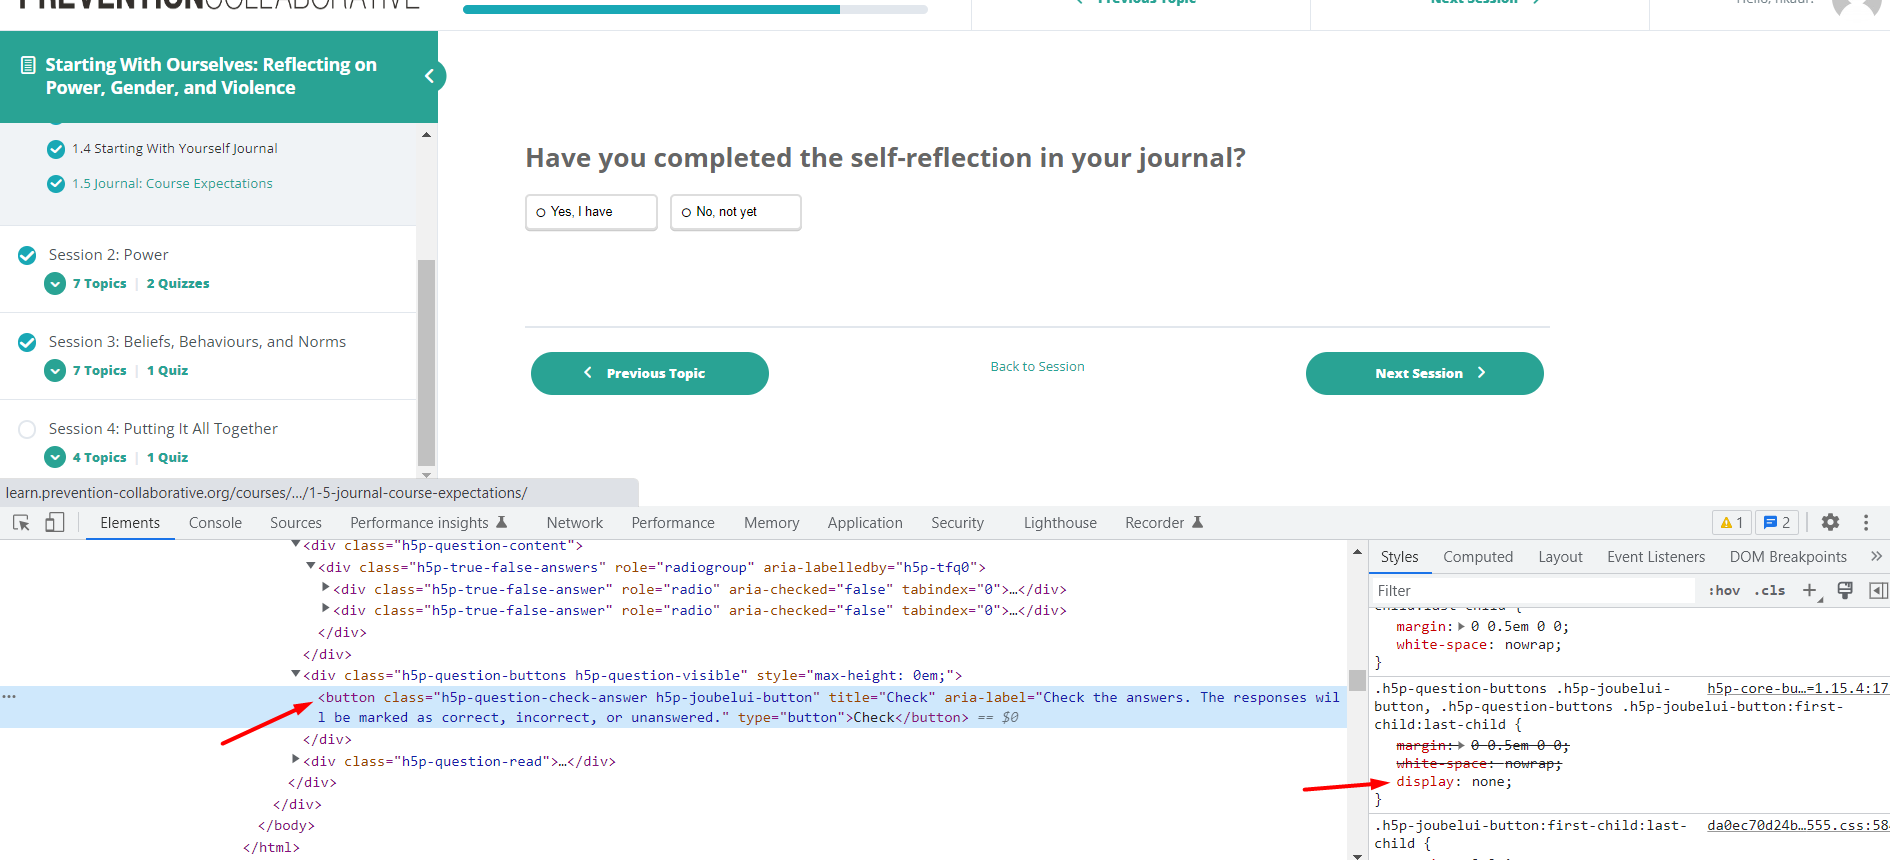Screen dimensions: 1890x860
Task: Expand Session 4 topics list chevron
Action: pyautogui.click(x=55, y=458)
